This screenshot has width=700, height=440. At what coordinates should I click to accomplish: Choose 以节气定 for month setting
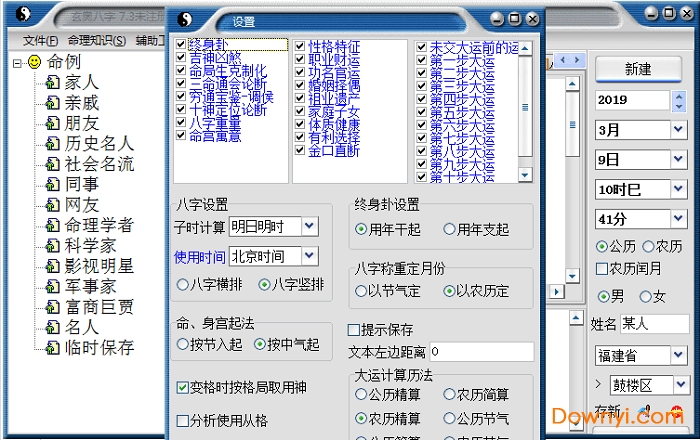361,291
